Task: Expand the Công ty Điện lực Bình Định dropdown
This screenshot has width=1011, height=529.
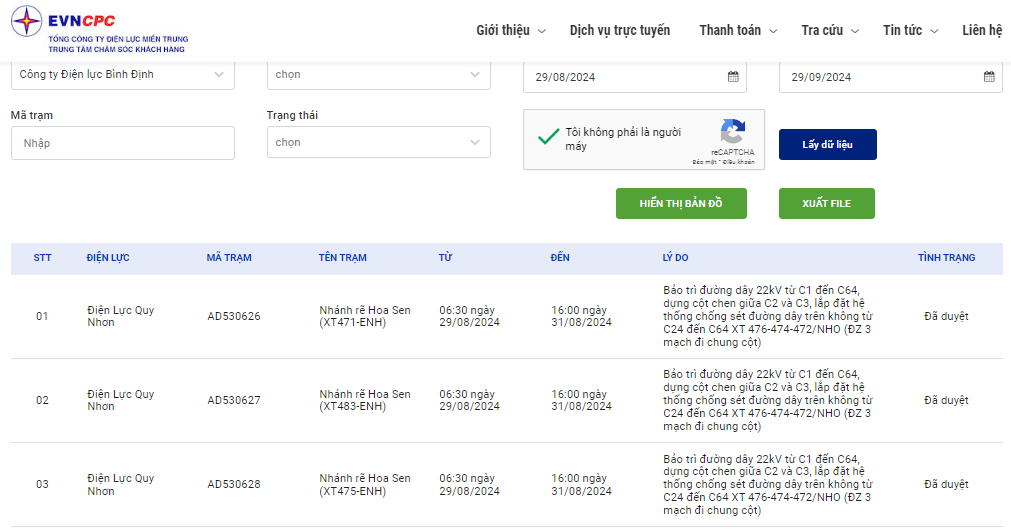Action: [123, 74]
